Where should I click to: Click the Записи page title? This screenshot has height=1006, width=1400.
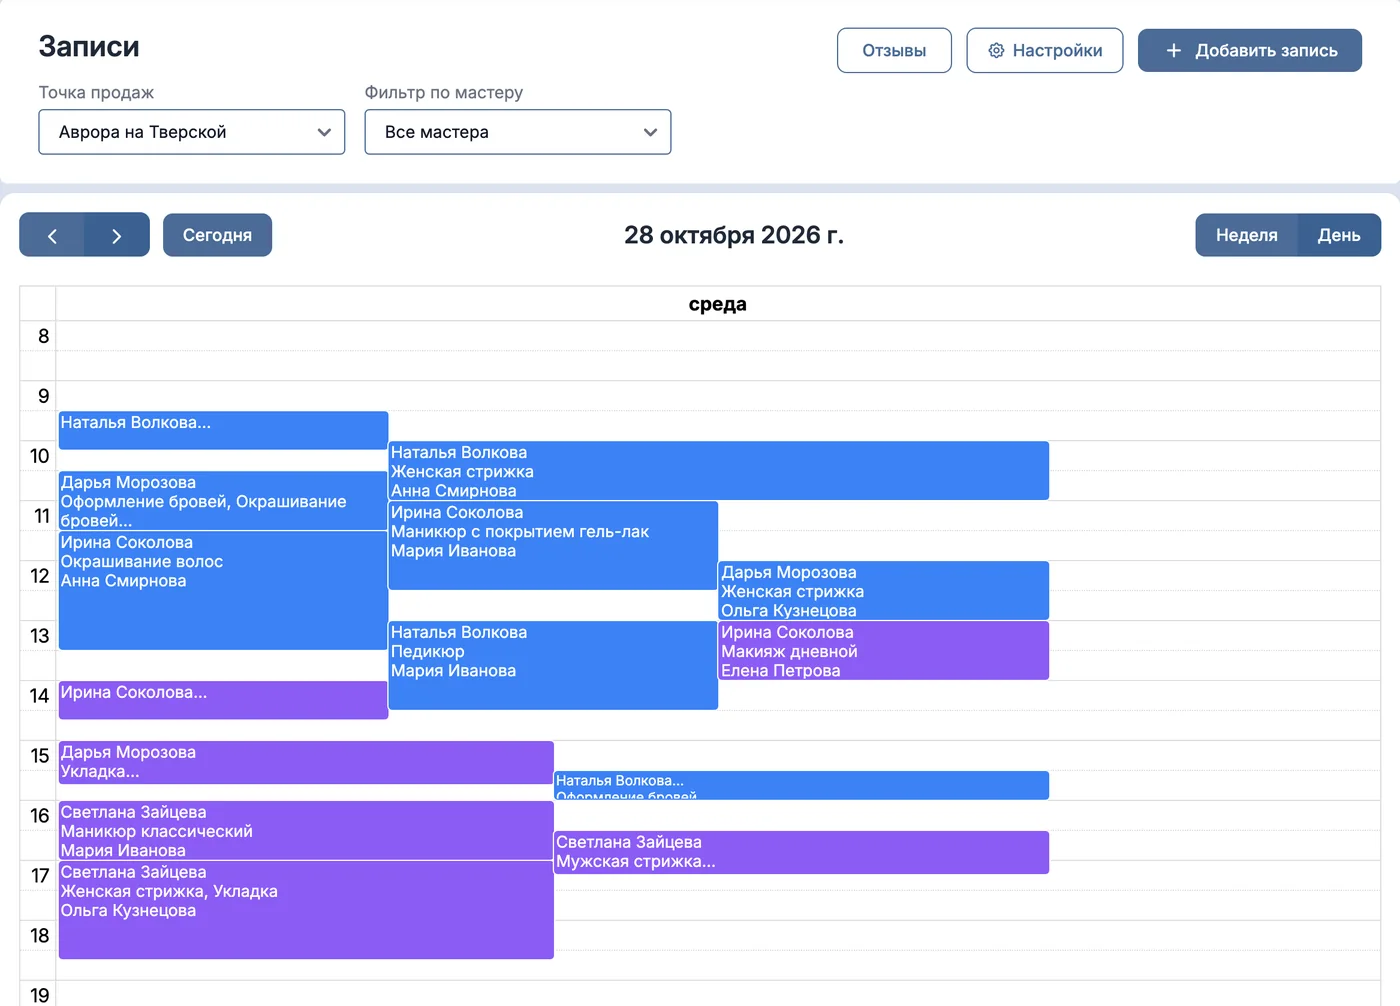pyautogui.click(x=89, y=47)
